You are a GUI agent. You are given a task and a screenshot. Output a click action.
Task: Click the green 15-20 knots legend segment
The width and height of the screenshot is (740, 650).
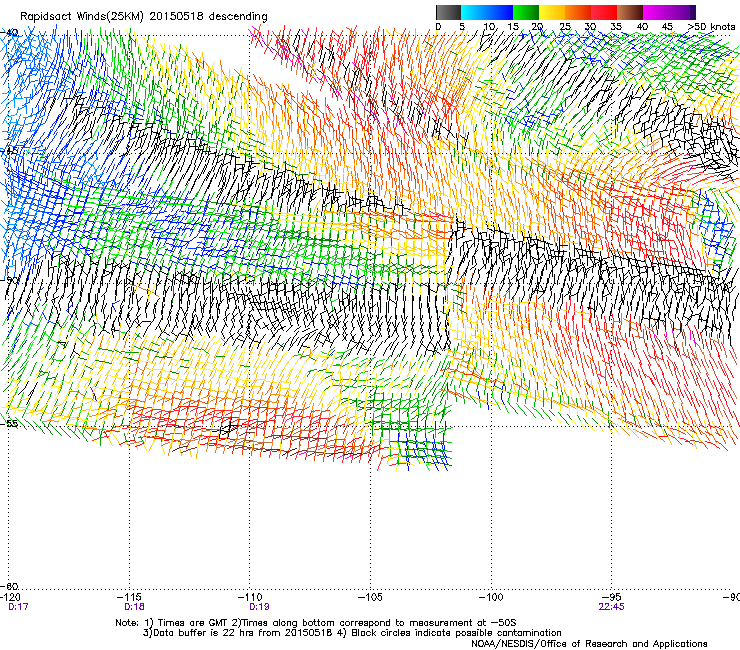click(526, 12)
